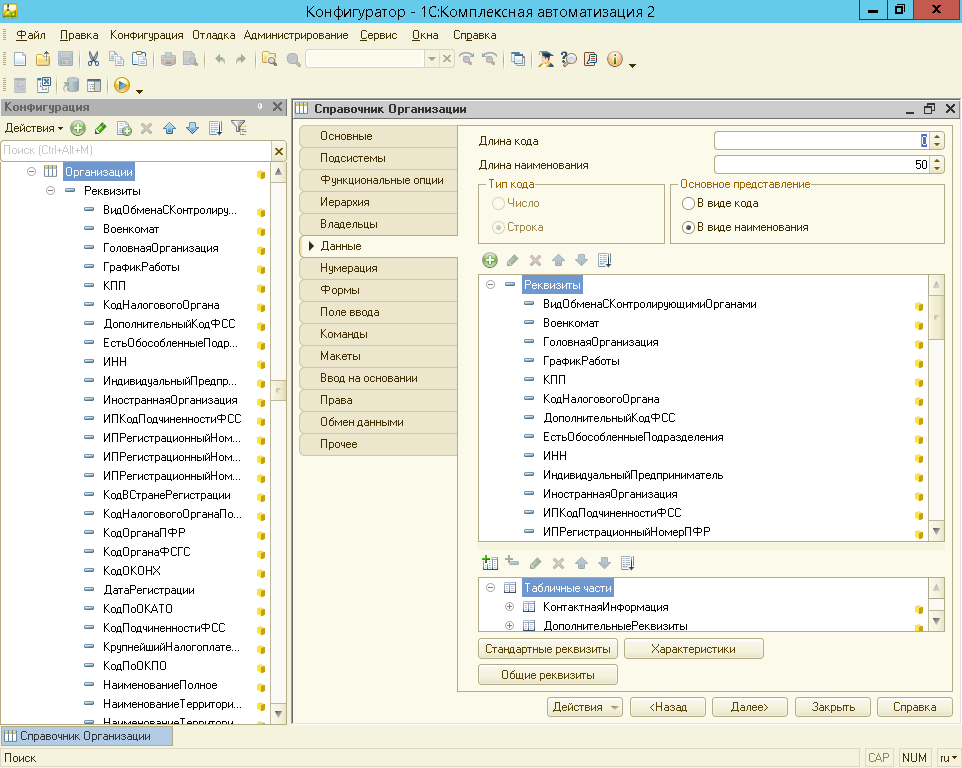Collapse Реквизиты in the Данные attributes list
This screenshot has height=768, width=962.
pyautogui.click(x=490, y=285)
